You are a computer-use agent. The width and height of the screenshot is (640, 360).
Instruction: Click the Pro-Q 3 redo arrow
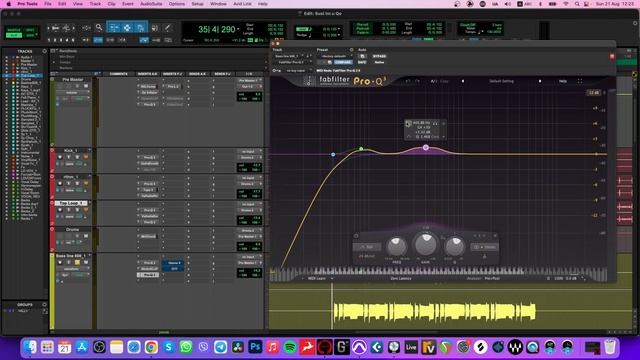[x=417, y=81]
